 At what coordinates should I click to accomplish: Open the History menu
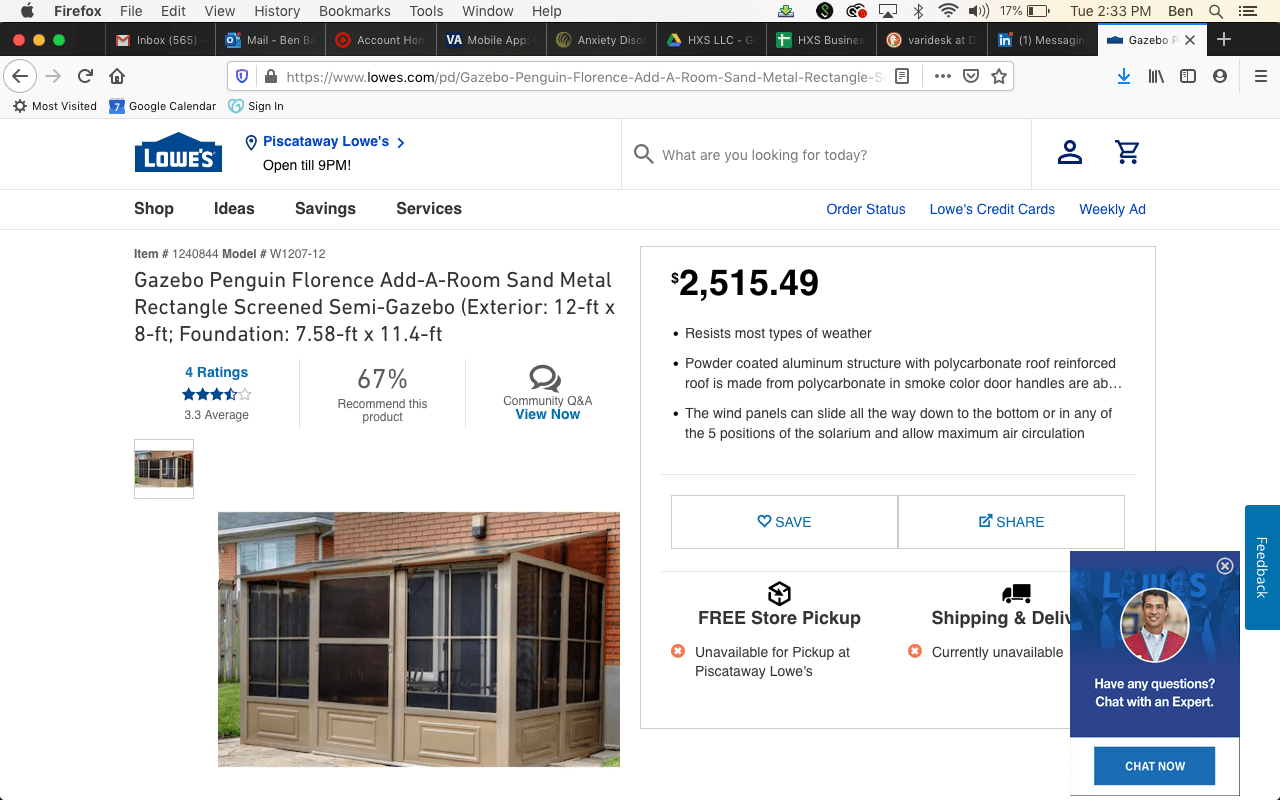pyautogui.click(x=277, y=11)
